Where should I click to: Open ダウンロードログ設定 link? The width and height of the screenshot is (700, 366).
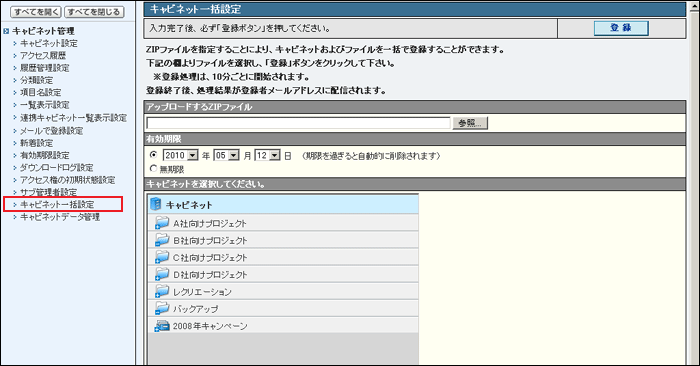pos(57,168)
